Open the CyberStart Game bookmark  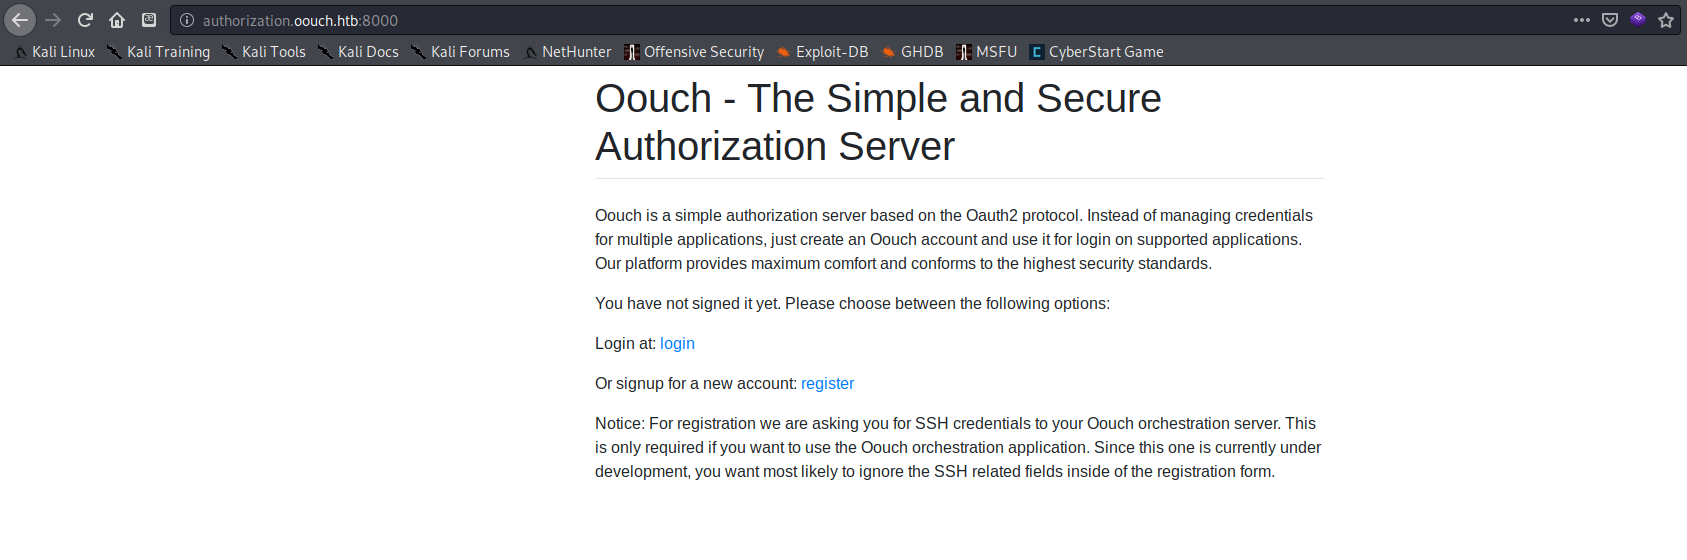pos(1097,52)
